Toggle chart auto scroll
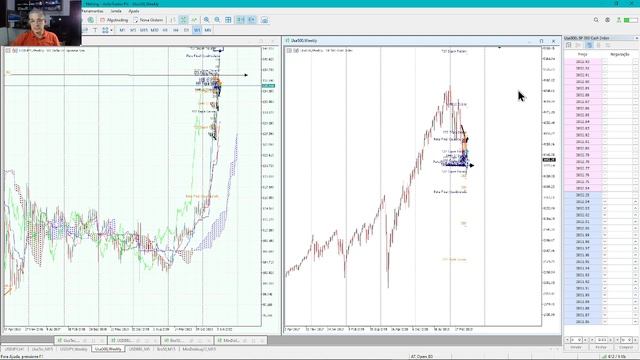Image resolution: width=640 pixels, height=360 pixels. coord(240,20)
